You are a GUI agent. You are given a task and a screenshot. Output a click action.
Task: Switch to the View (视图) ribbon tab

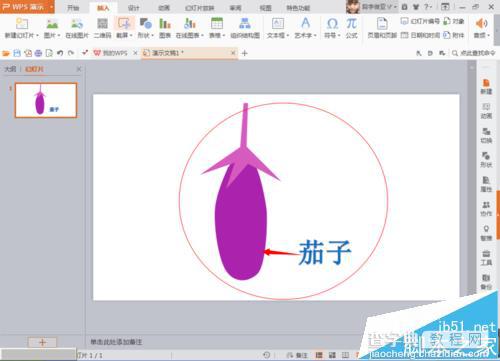265,8
